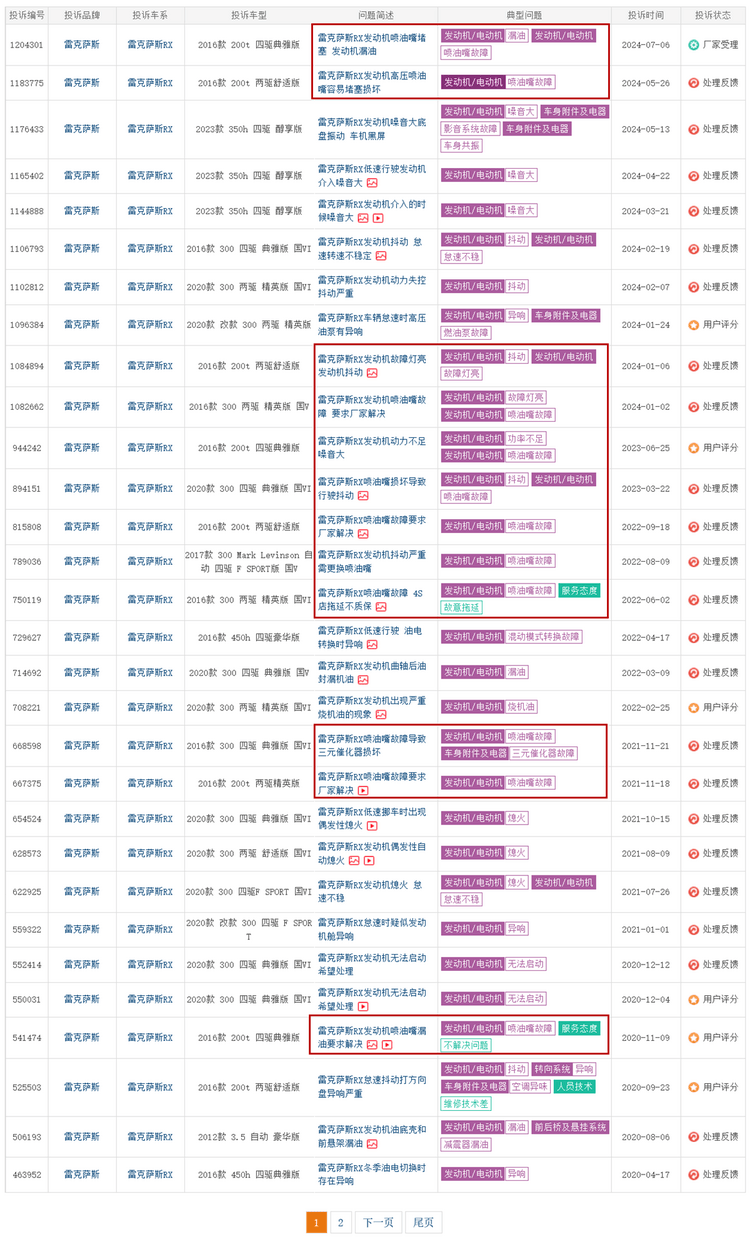Play the video icon in complaint 1144888
Screen dimensions: 750x1237
pyautogui.click(x=378, y=218)
